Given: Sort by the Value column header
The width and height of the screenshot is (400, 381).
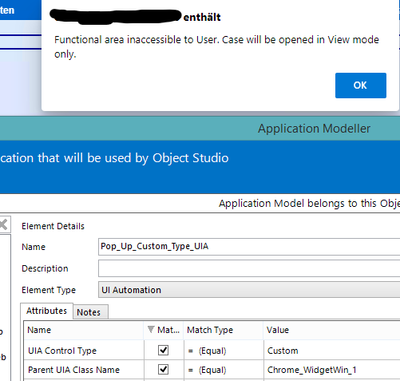Looking at the screenshot, I should pyautogui.click(x=332, y=330).
